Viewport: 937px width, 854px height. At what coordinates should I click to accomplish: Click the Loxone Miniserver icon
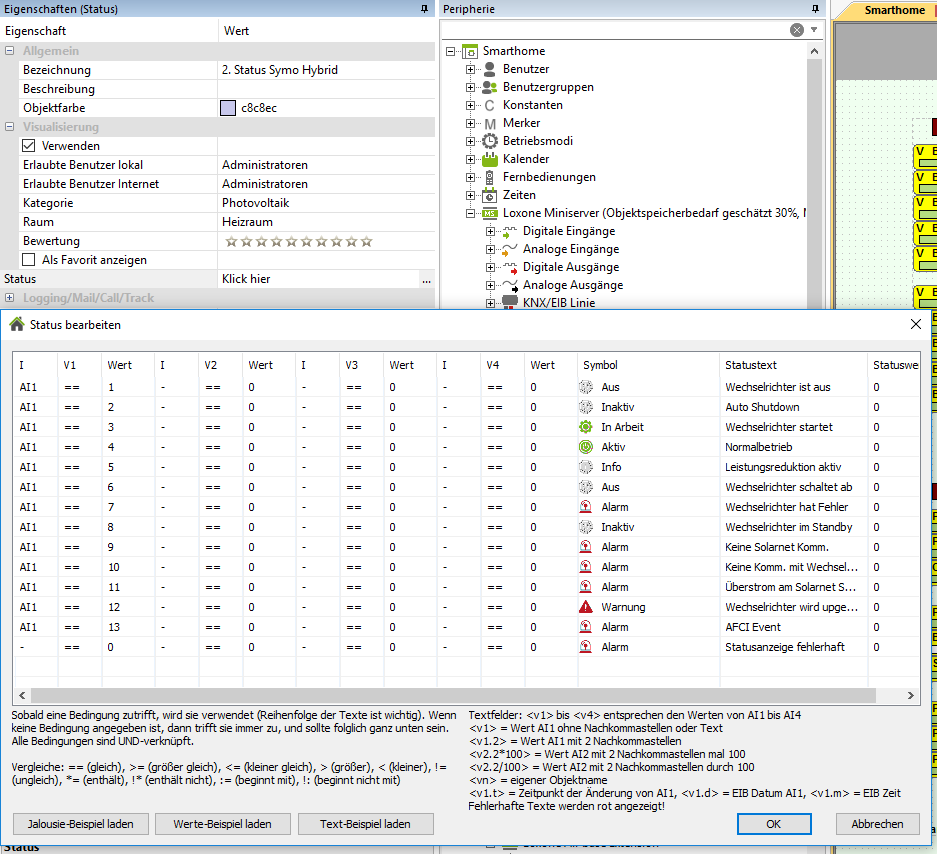click(x=490, y=213)
